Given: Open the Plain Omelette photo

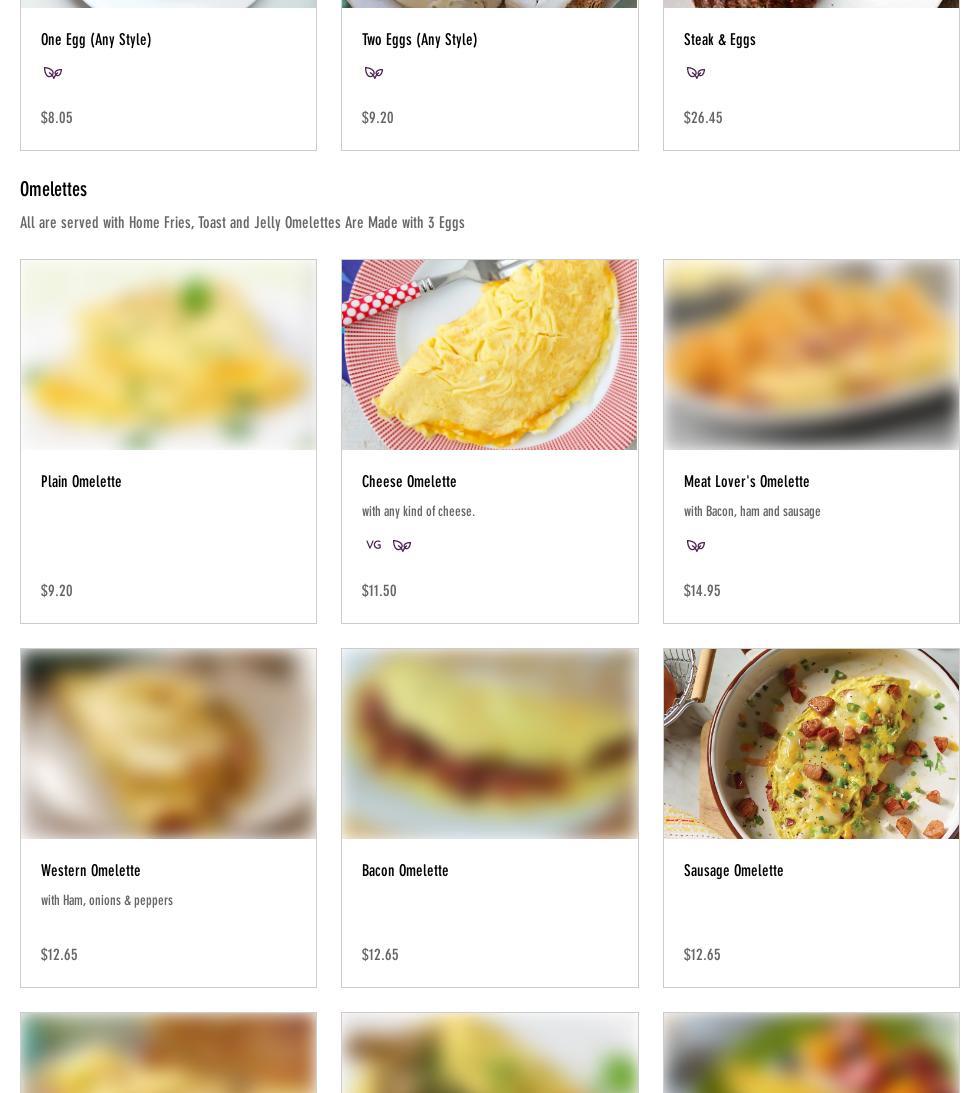Looking at the screenshot, I should pos(168,355).
